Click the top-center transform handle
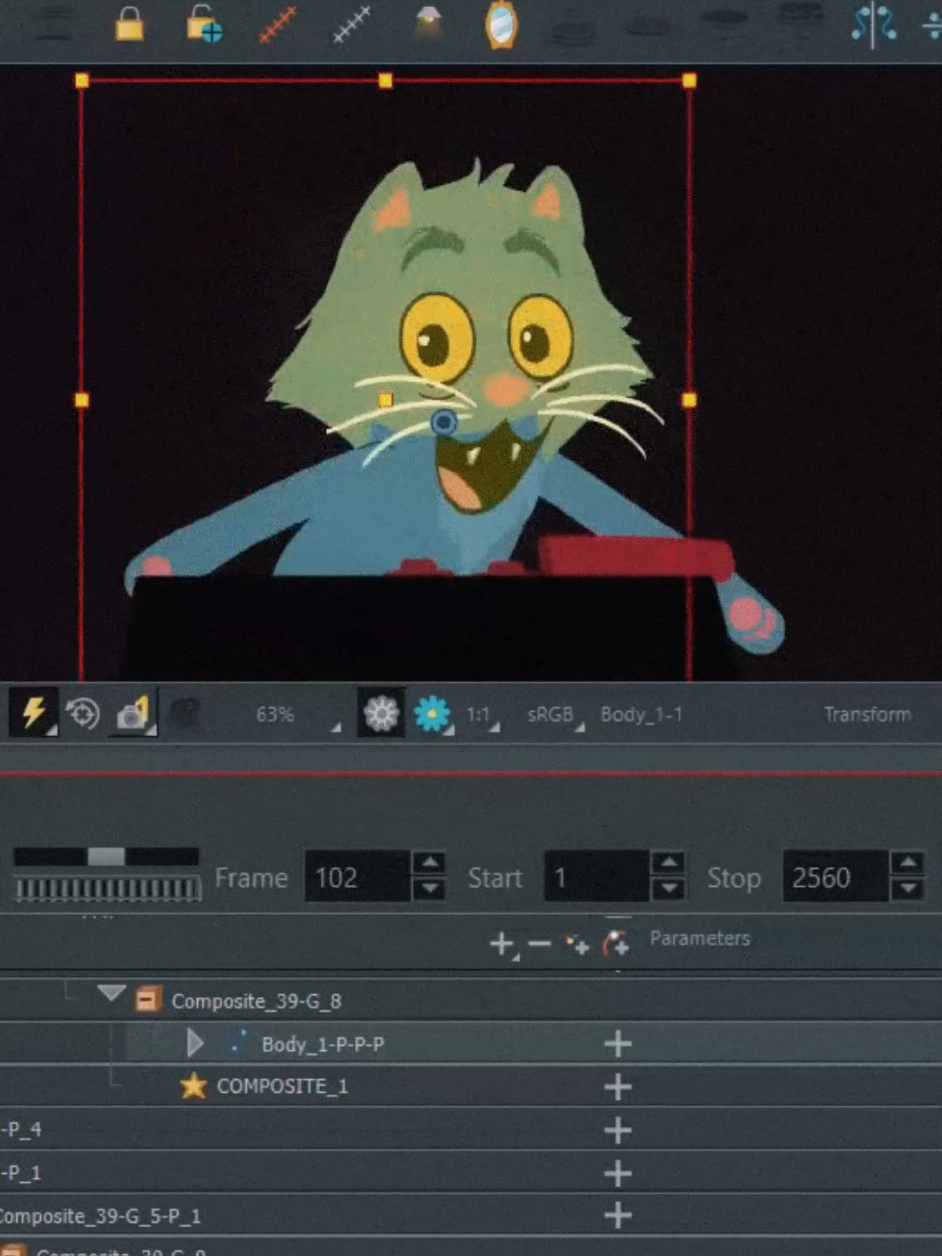 pos(385,80)
